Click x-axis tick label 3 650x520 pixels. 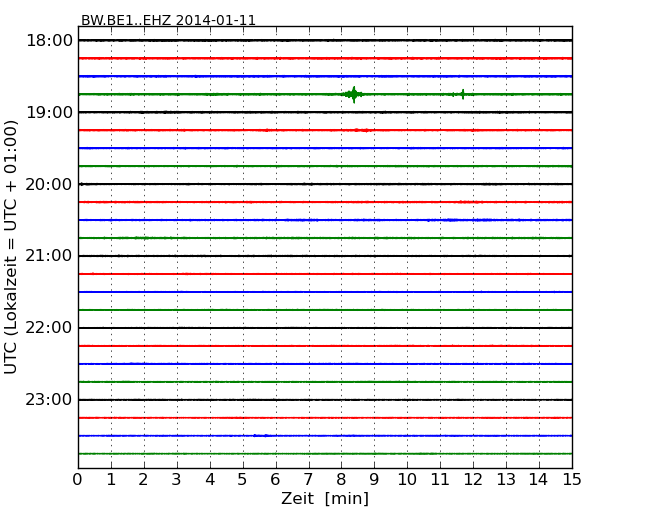pyautogui.click(x=177, y=480)
